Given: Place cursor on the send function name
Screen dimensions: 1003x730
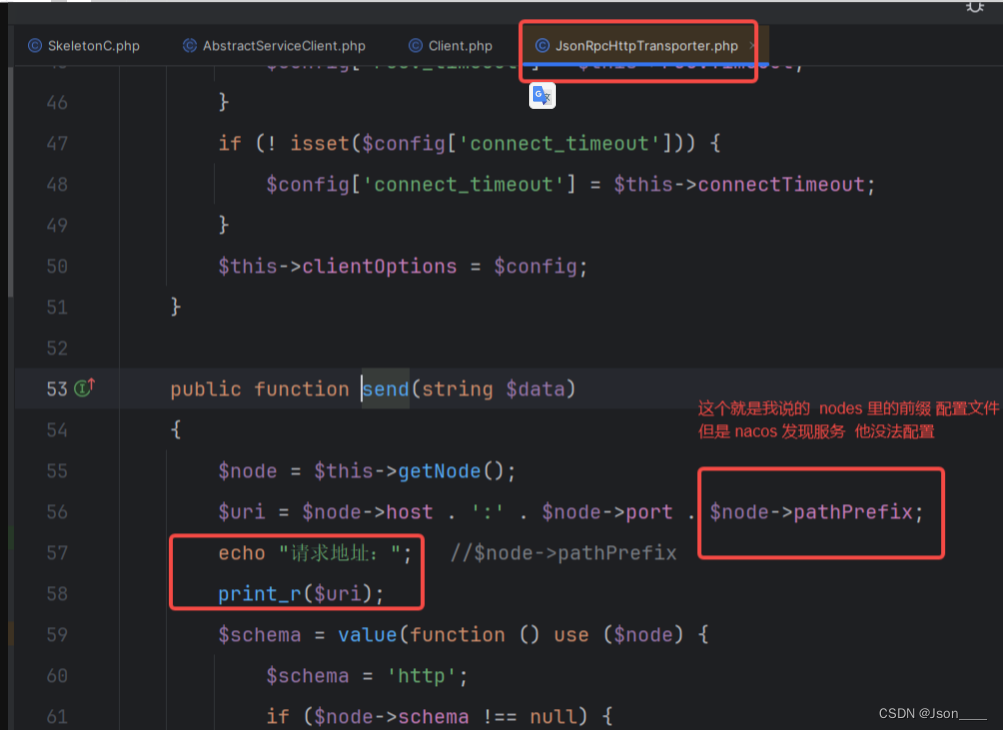Looking at the screenshot, I should (x=385, y=388).
